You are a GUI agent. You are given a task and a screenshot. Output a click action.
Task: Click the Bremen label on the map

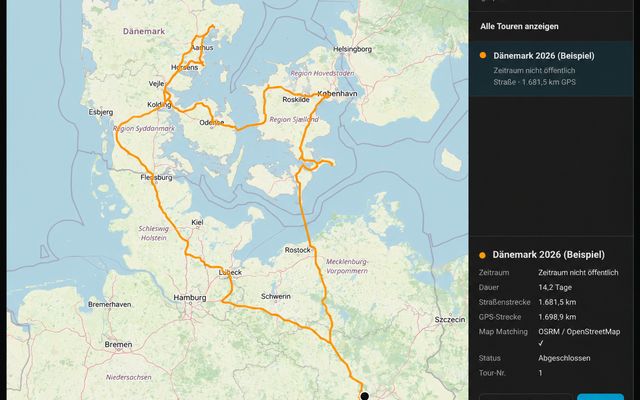tap(118, 344)
